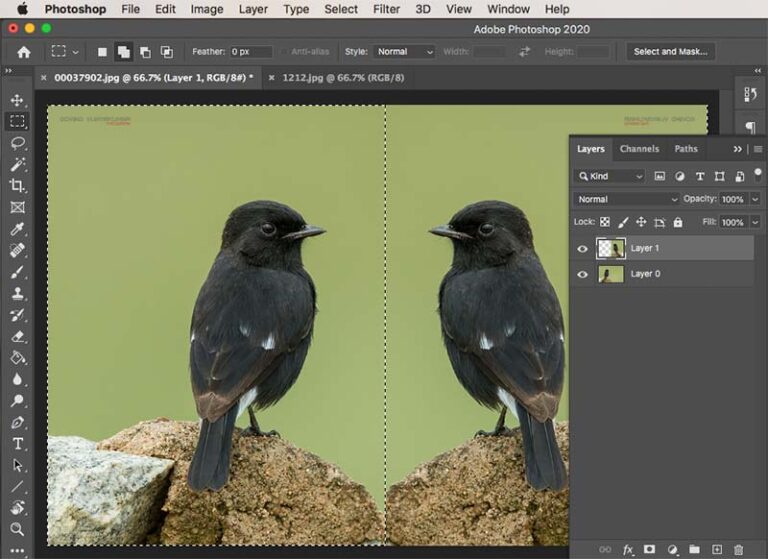Open the Kind filter dropdown

611,176
